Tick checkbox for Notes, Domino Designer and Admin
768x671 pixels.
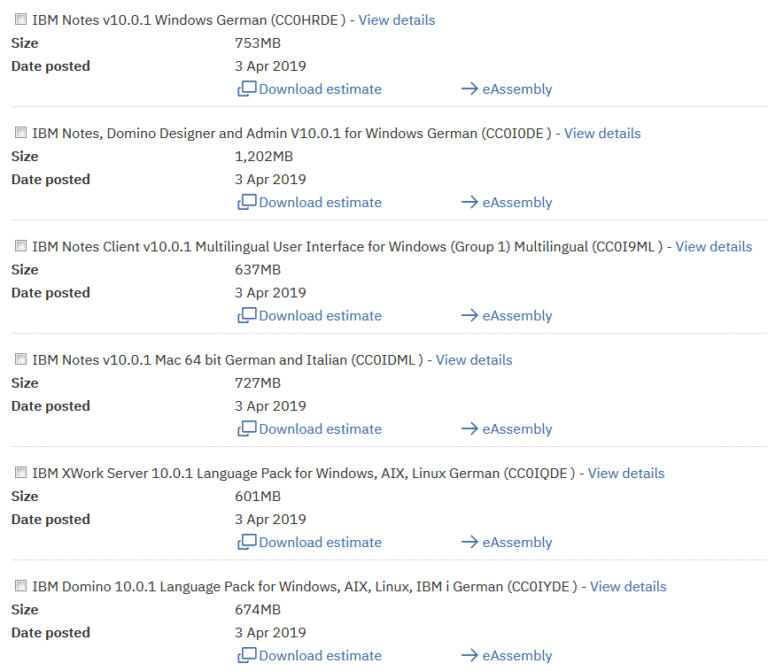pos(21,132)
